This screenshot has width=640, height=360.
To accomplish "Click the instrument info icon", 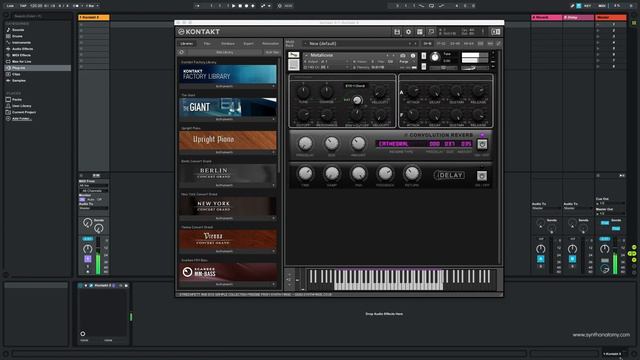I will tap(413, 56).
